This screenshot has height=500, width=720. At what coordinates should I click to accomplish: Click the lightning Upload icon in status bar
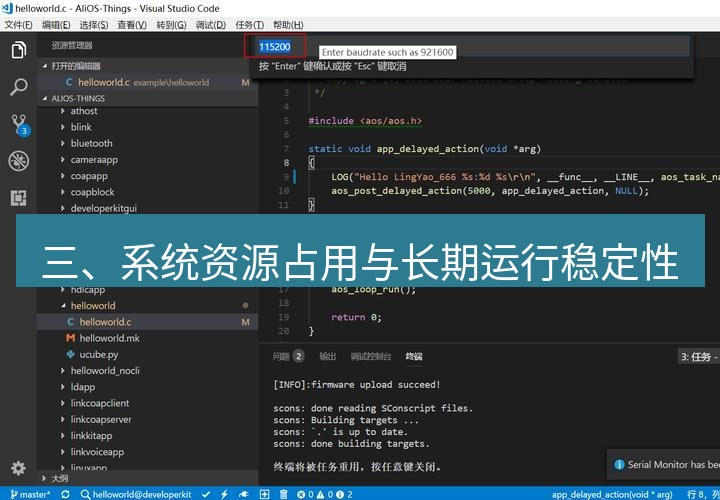pyautogui.click(x=224, y=494)
